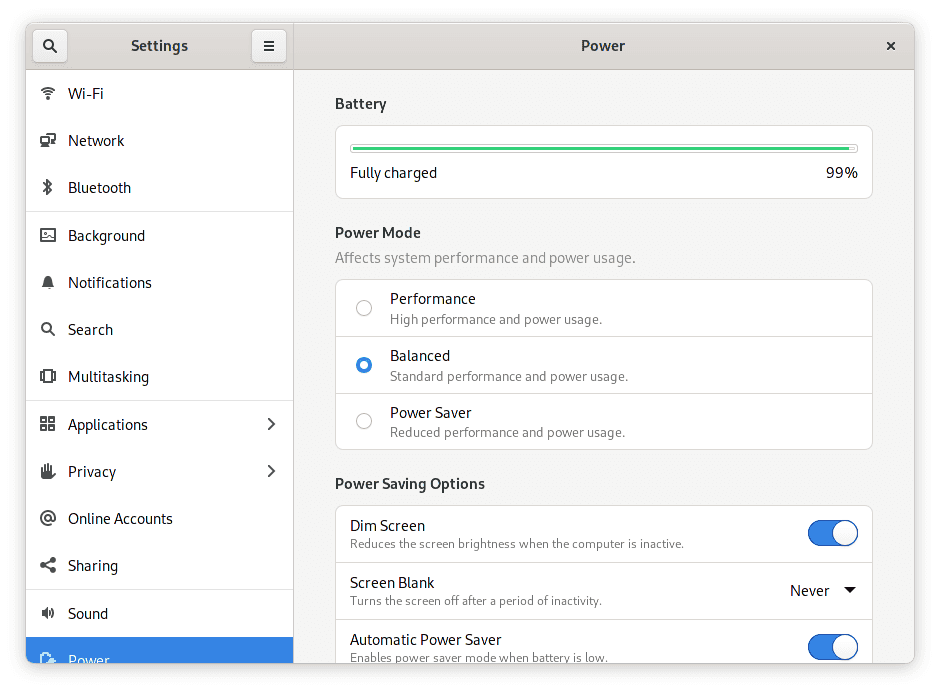The image size is (940, 692).
Task: Open the Network settings panel
Action: 96,141
